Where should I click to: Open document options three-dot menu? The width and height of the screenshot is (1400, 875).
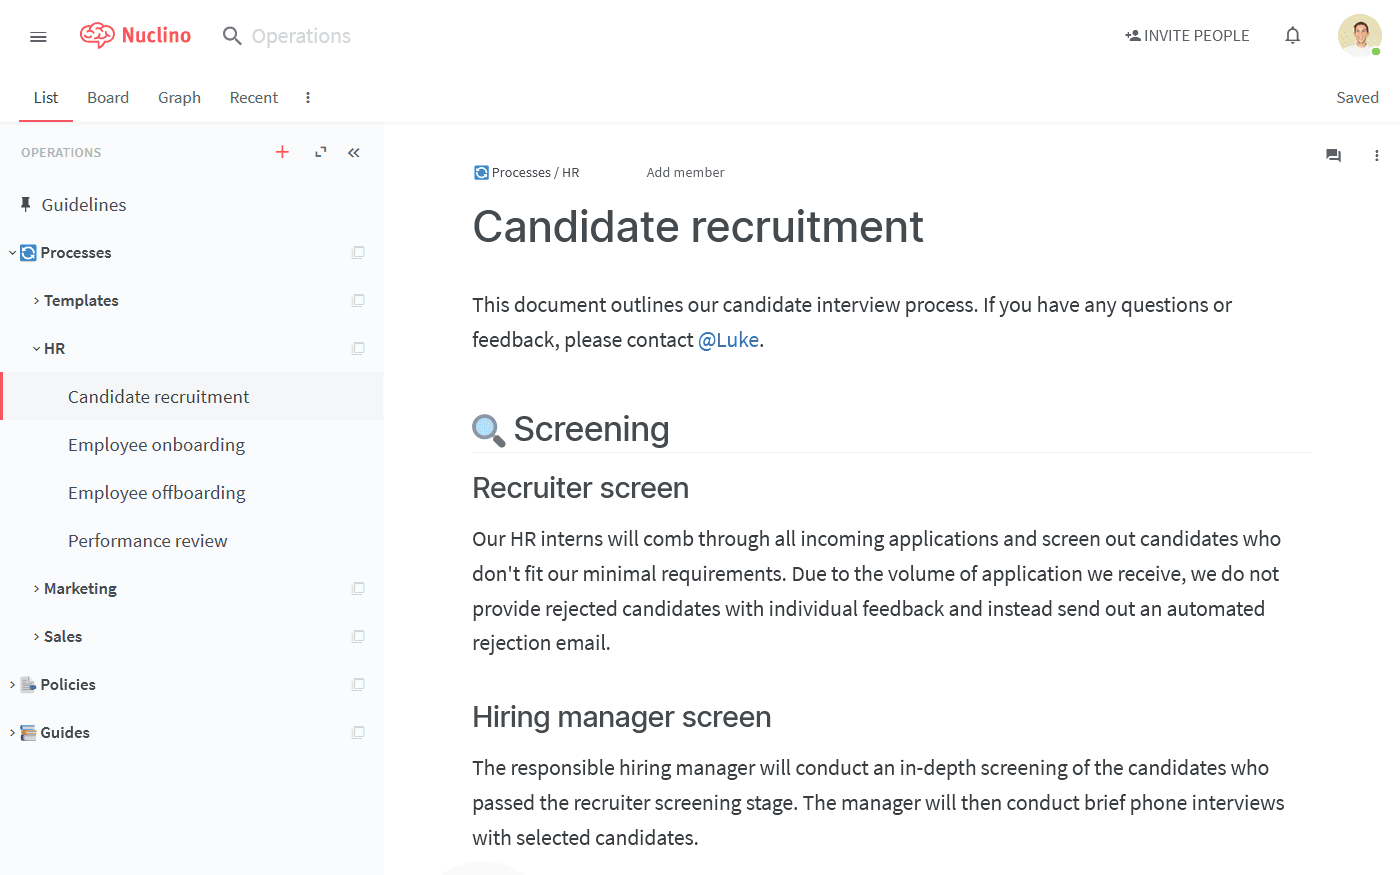(x=1376, y=155)
